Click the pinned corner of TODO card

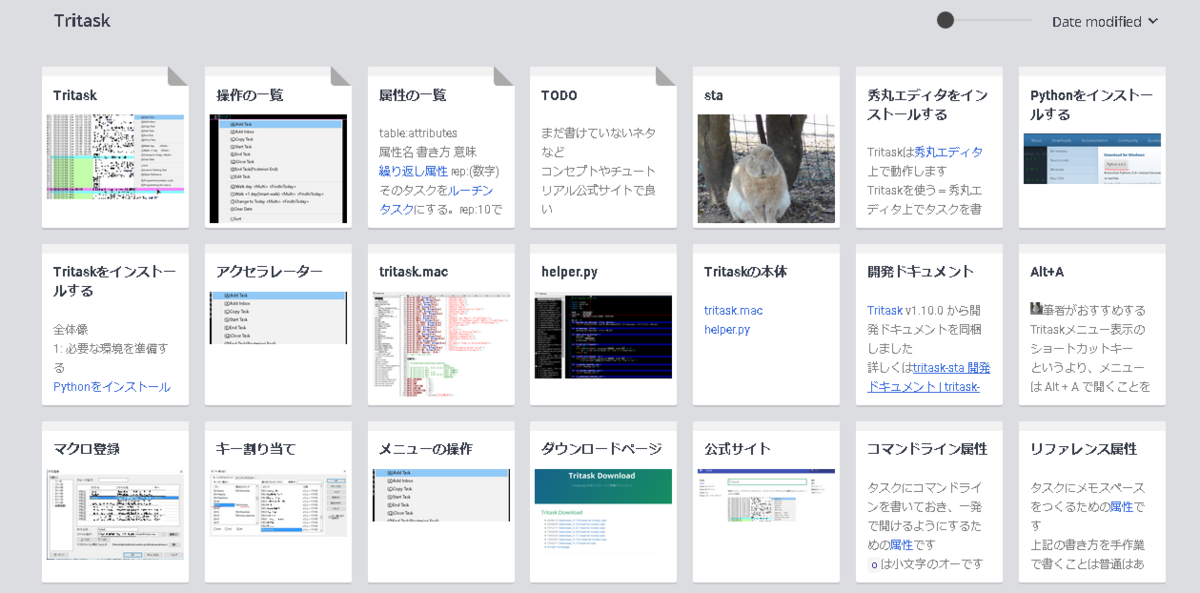666,76
